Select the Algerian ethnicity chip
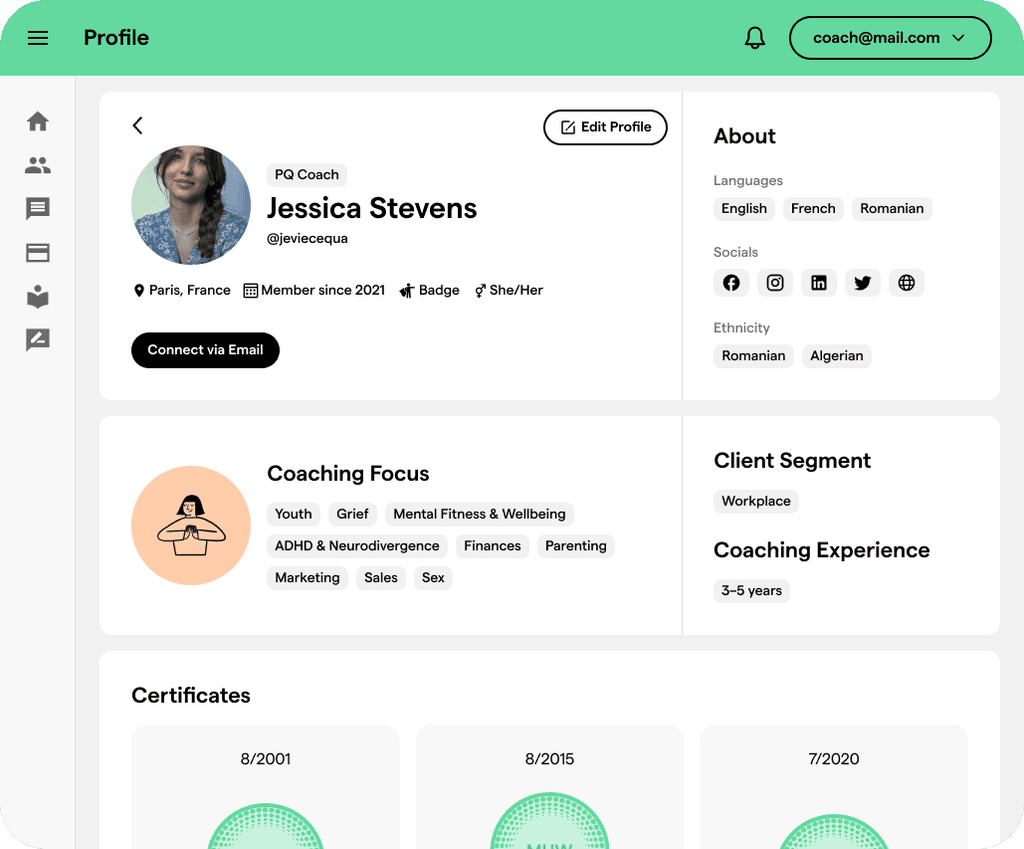Viewport: 1024px width, 849px height. 837,356
